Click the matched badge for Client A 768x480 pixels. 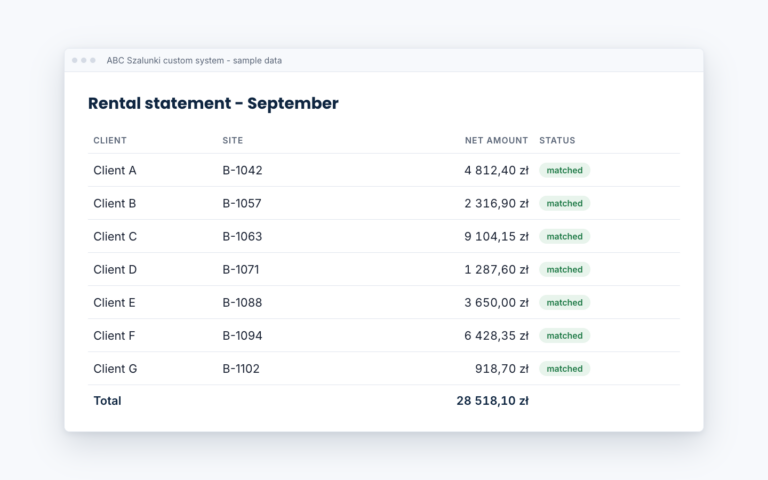[565, 170]
